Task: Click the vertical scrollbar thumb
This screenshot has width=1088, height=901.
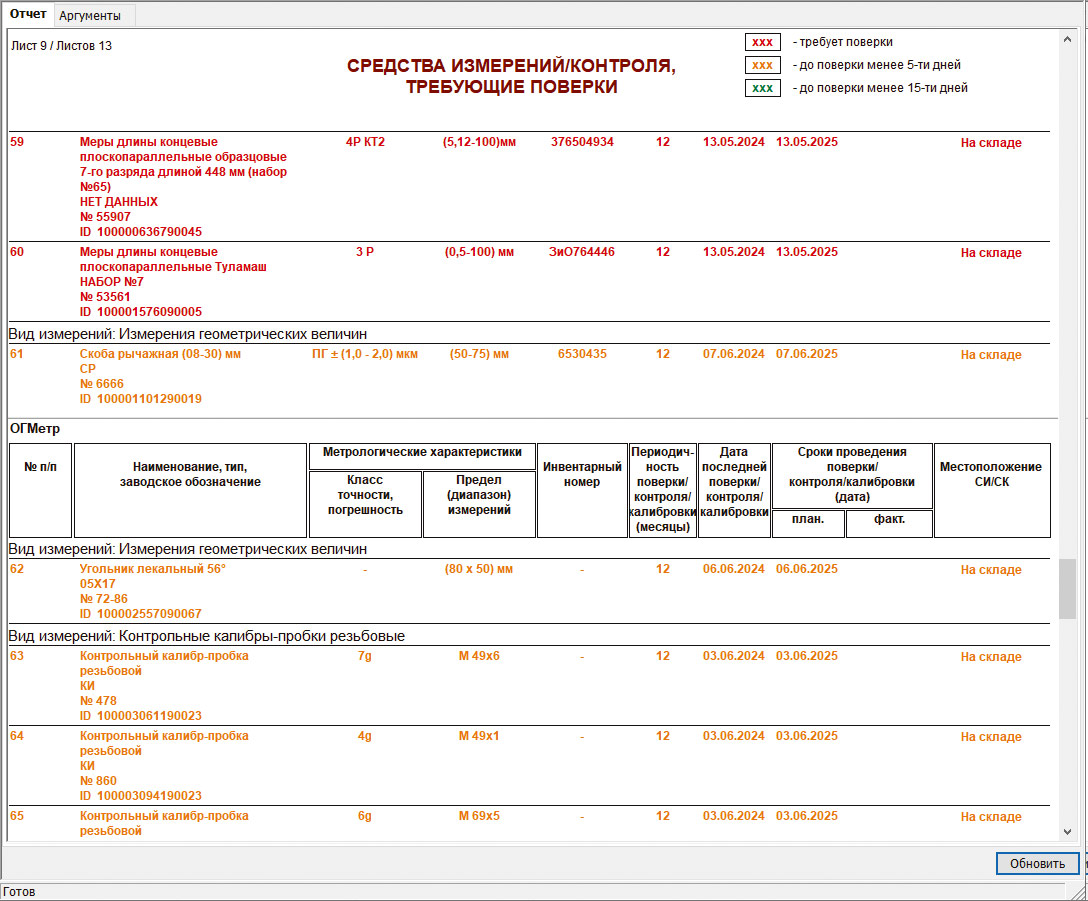Action: [x=1068, y=589]
